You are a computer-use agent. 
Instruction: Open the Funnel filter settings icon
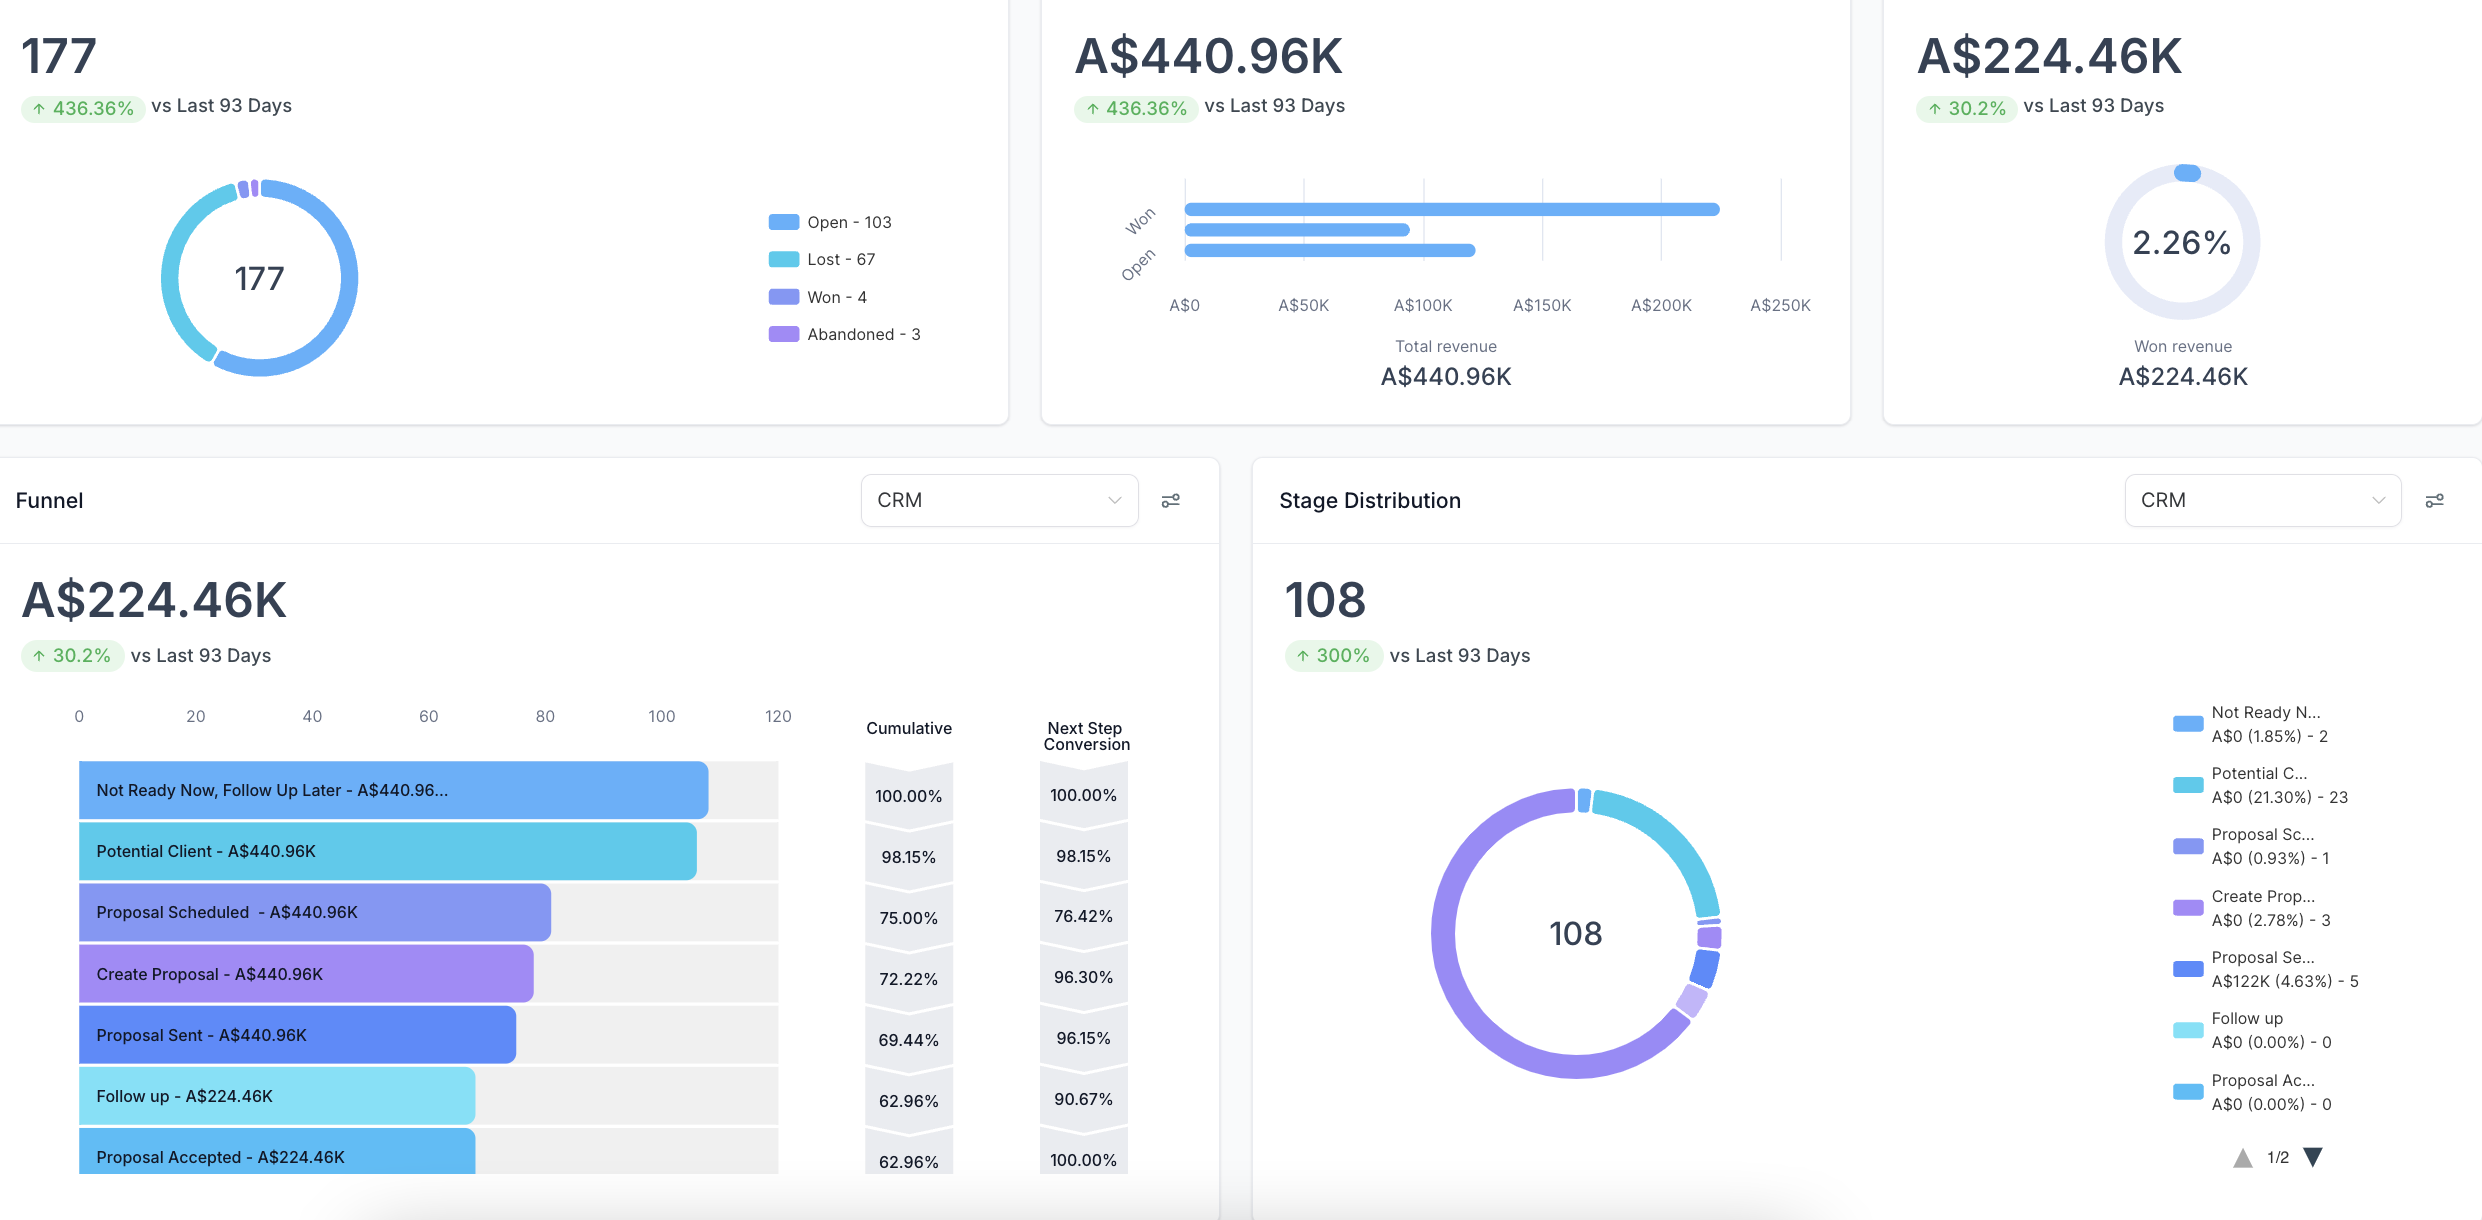(x=1171, y=501)
